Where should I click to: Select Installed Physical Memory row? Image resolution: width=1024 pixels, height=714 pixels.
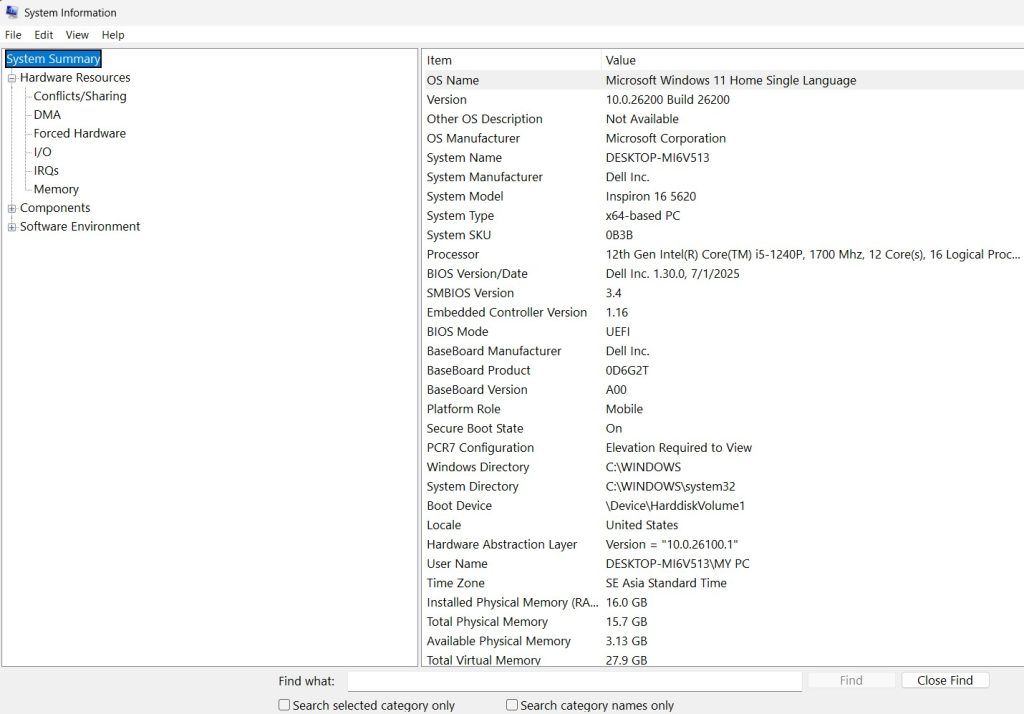(x=723, y=602)
